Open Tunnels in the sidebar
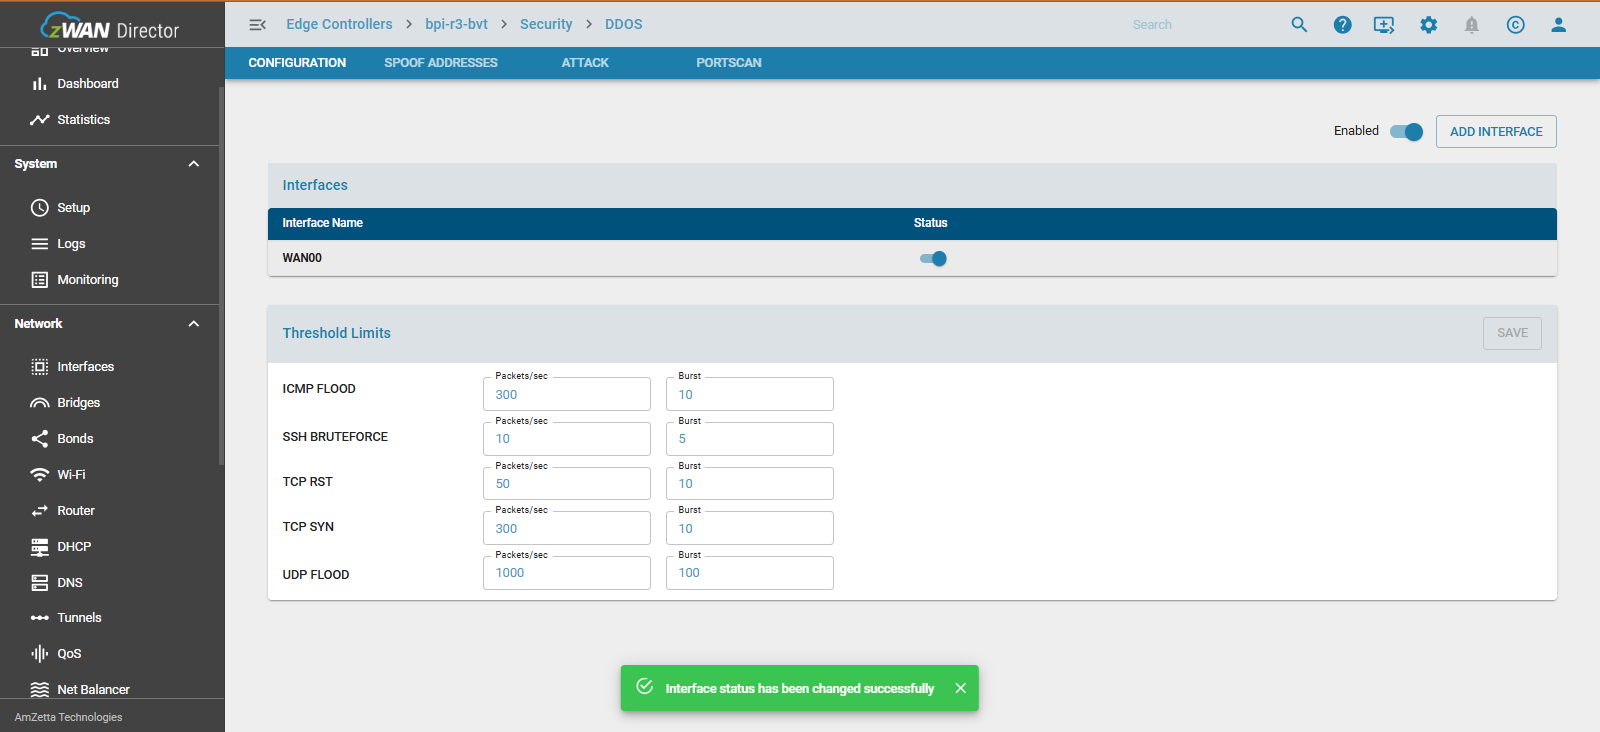Screen dimensions: 1600x732 [79, 618]
